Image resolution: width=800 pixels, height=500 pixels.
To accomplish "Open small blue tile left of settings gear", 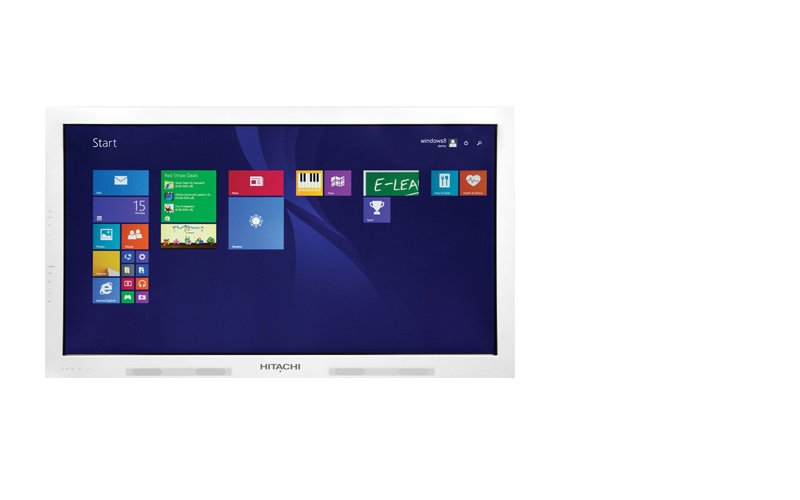I will [128, 257].
